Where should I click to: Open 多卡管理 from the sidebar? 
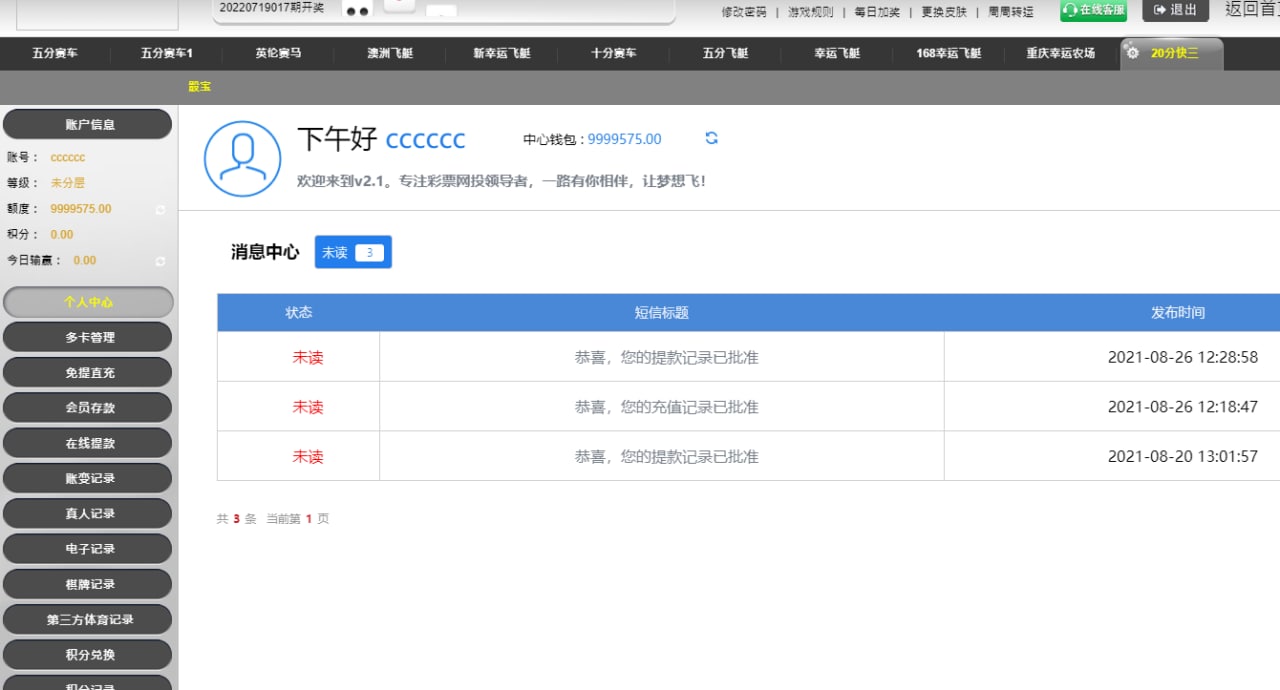pyautogui.click(x=89, y=338)
